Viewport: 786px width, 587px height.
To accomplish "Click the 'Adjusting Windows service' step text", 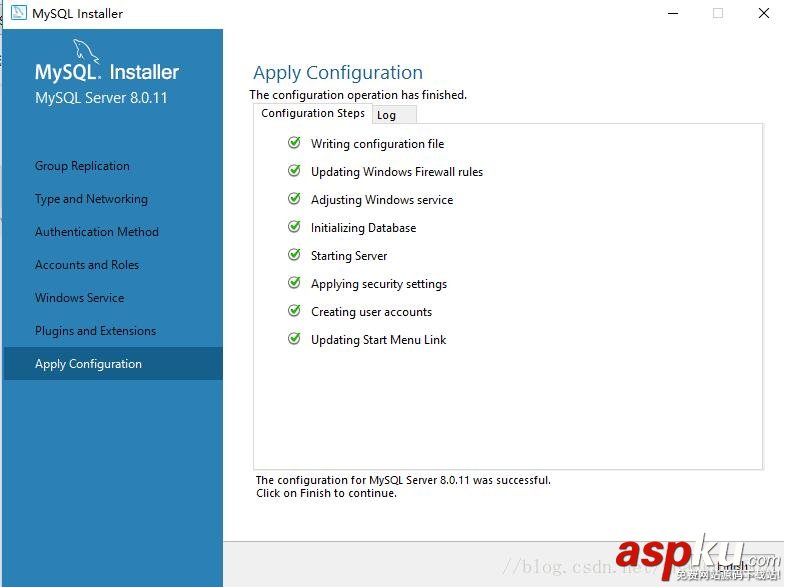I will tap(381, 200).
